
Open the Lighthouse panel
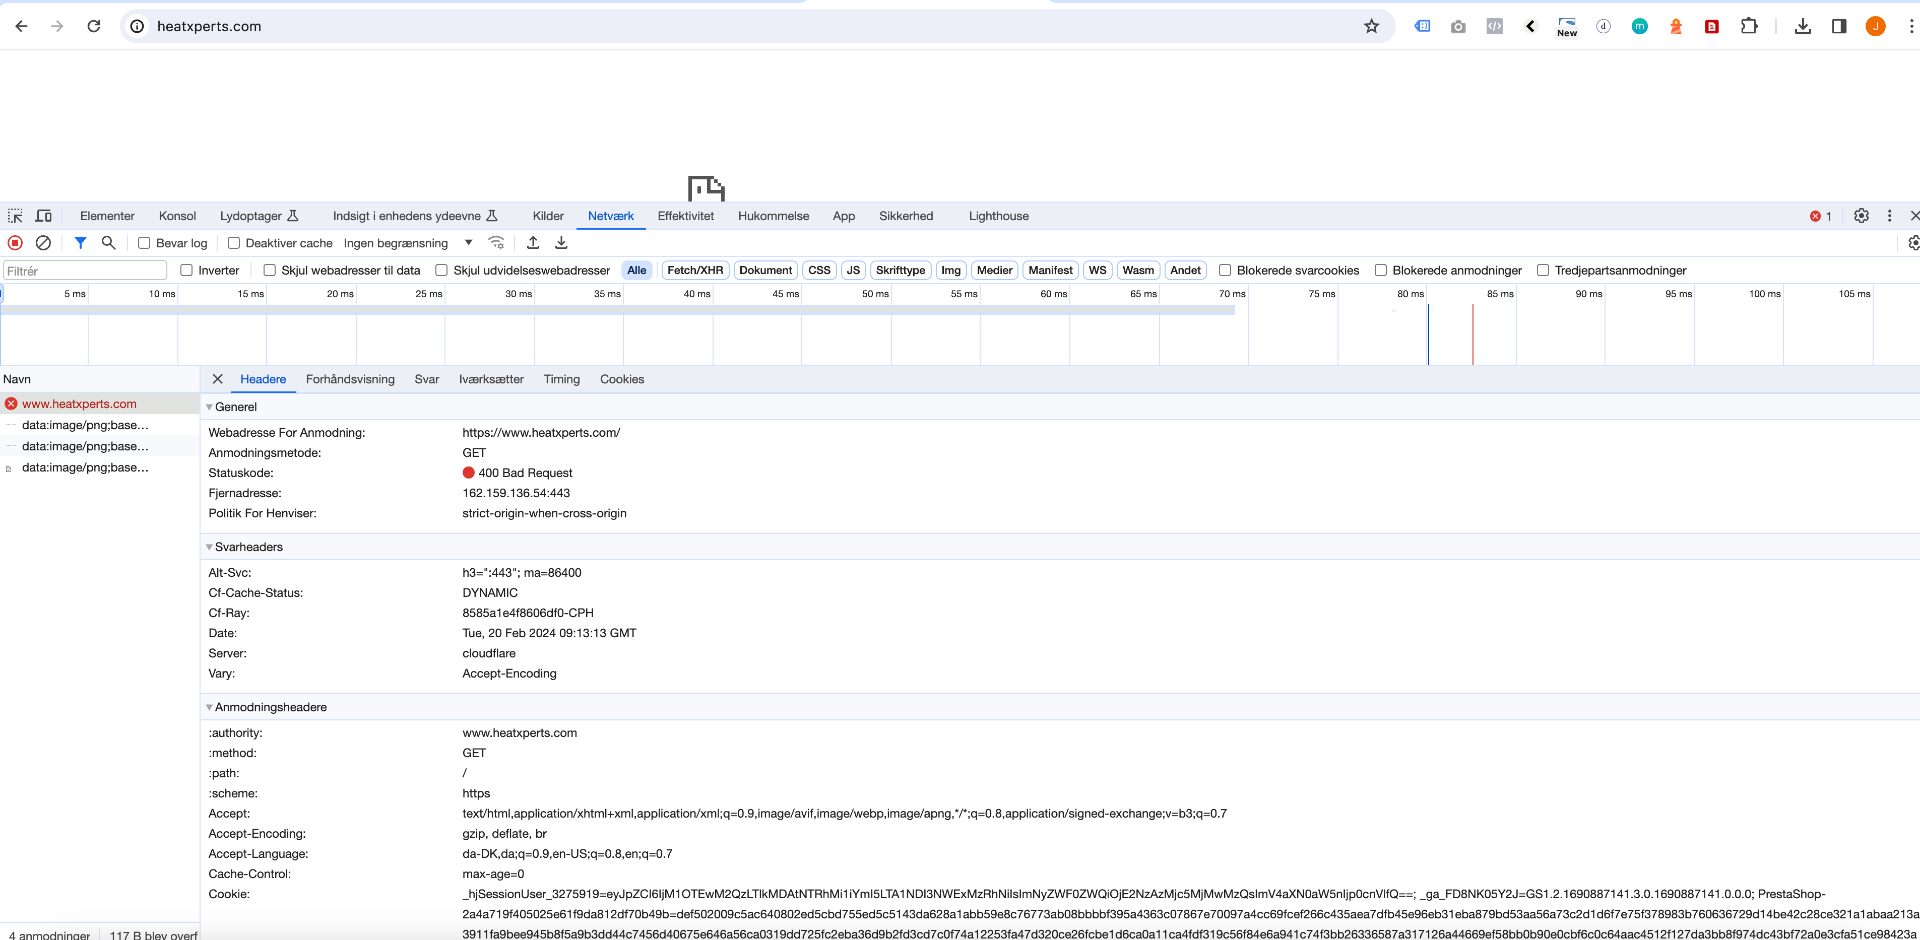coord(999,216)
